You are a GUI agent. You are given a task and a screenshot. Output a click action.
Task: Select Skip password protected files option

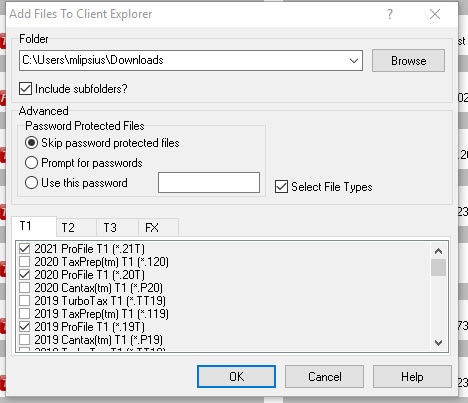(31, 143)
